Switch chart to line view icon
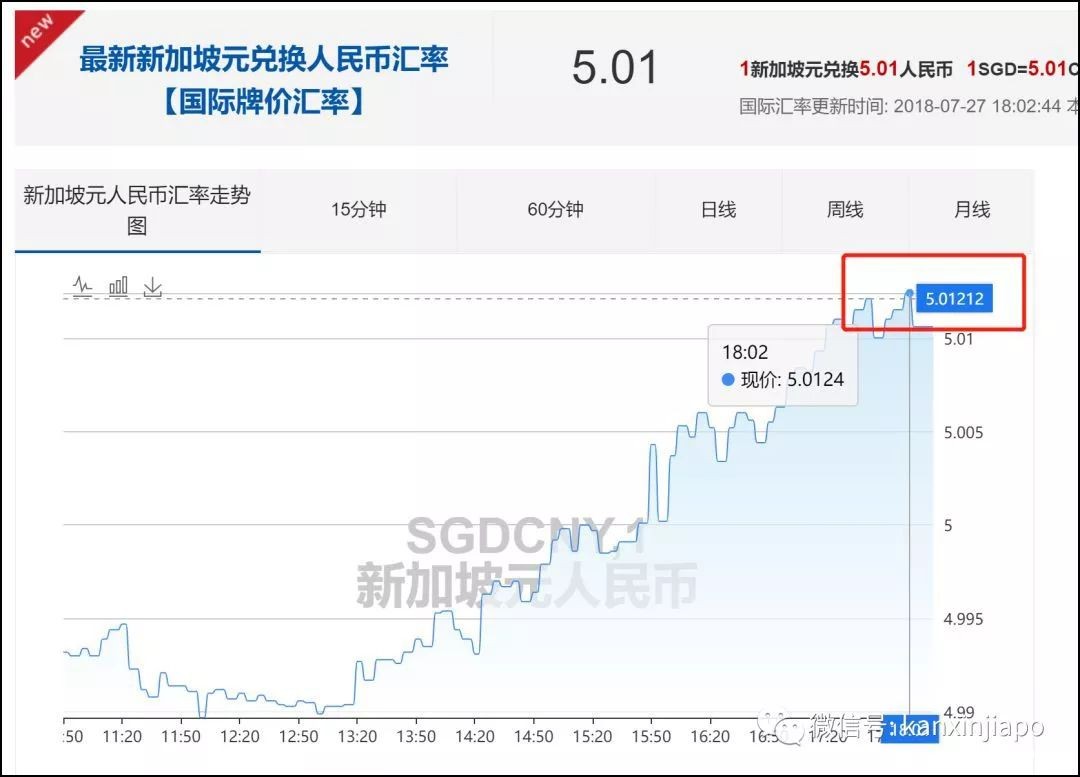The image size is (1080, 777). click(83, 287)
